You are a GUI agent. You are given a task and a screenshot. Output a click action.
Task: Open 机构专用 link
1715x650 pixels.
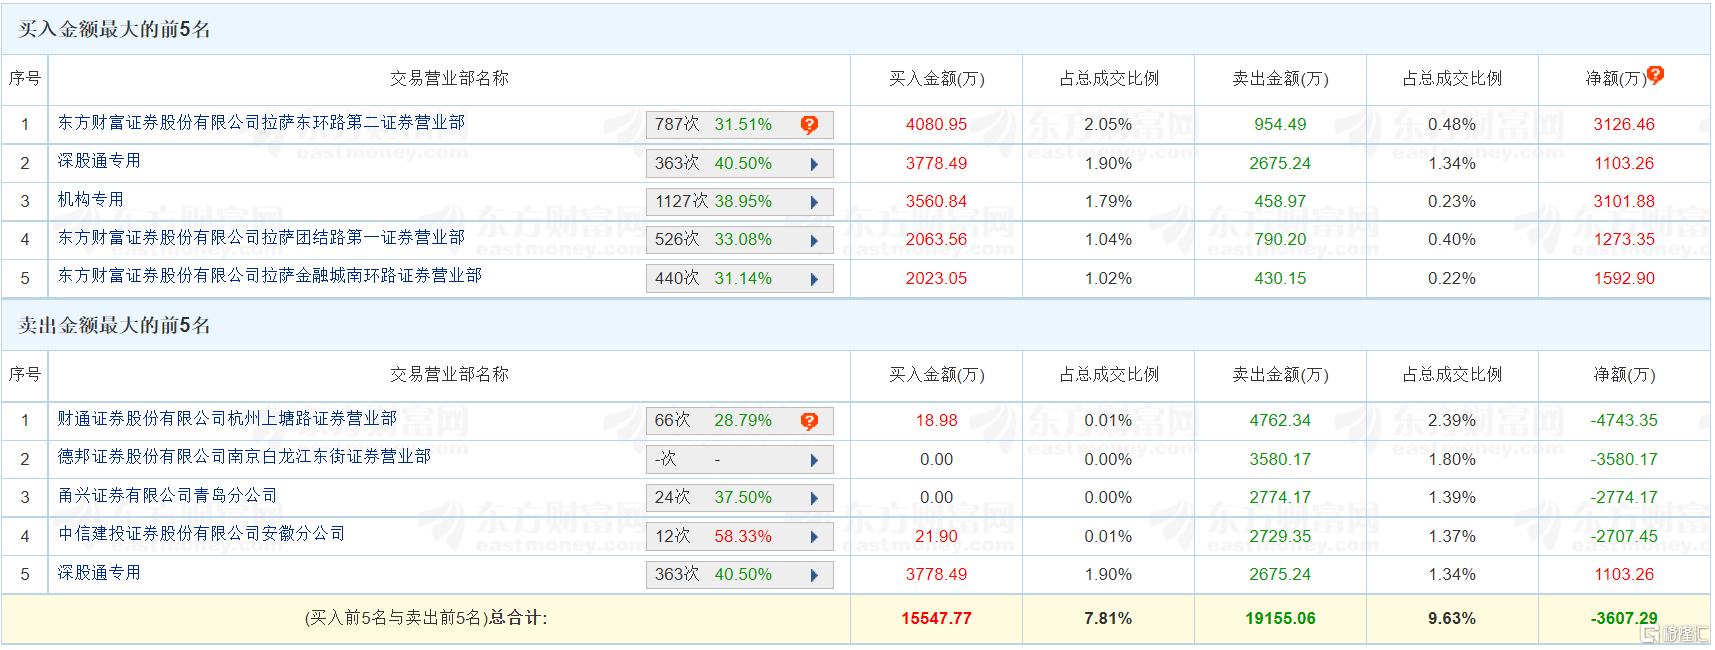tap(91, 200)
